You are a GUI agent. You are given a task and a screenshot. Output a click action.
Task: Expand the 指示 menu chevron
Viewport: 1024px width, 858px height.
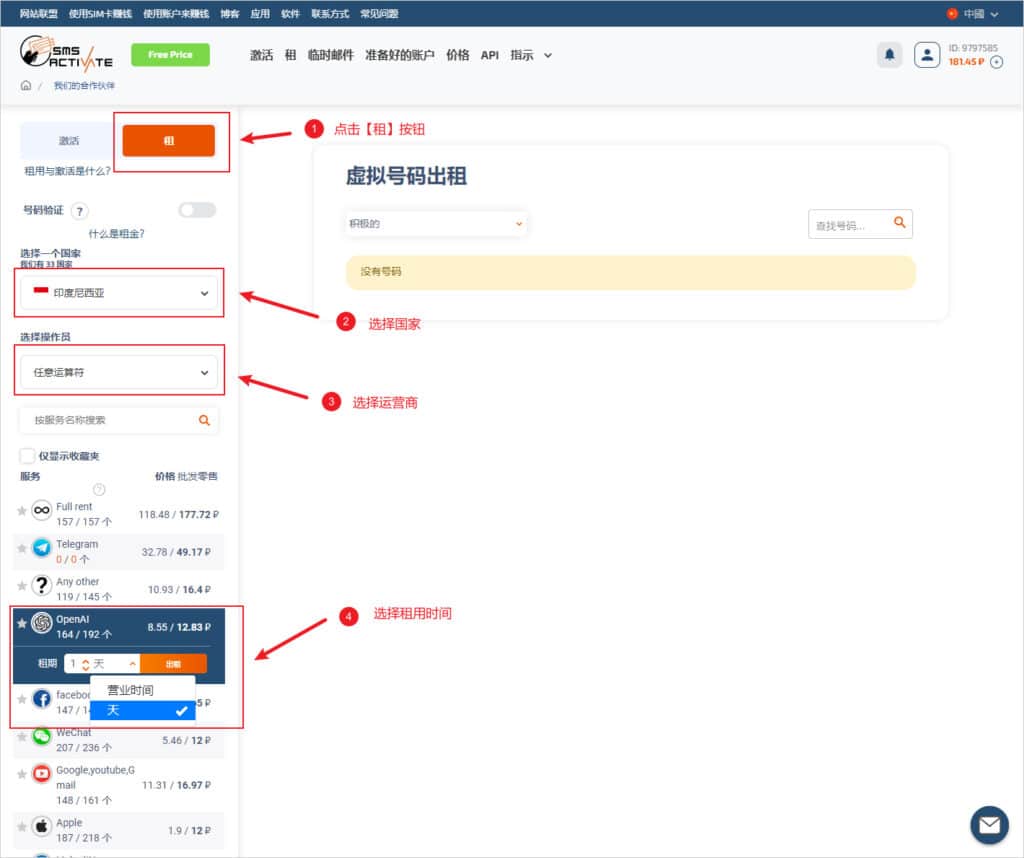click(x=548, y=56)
